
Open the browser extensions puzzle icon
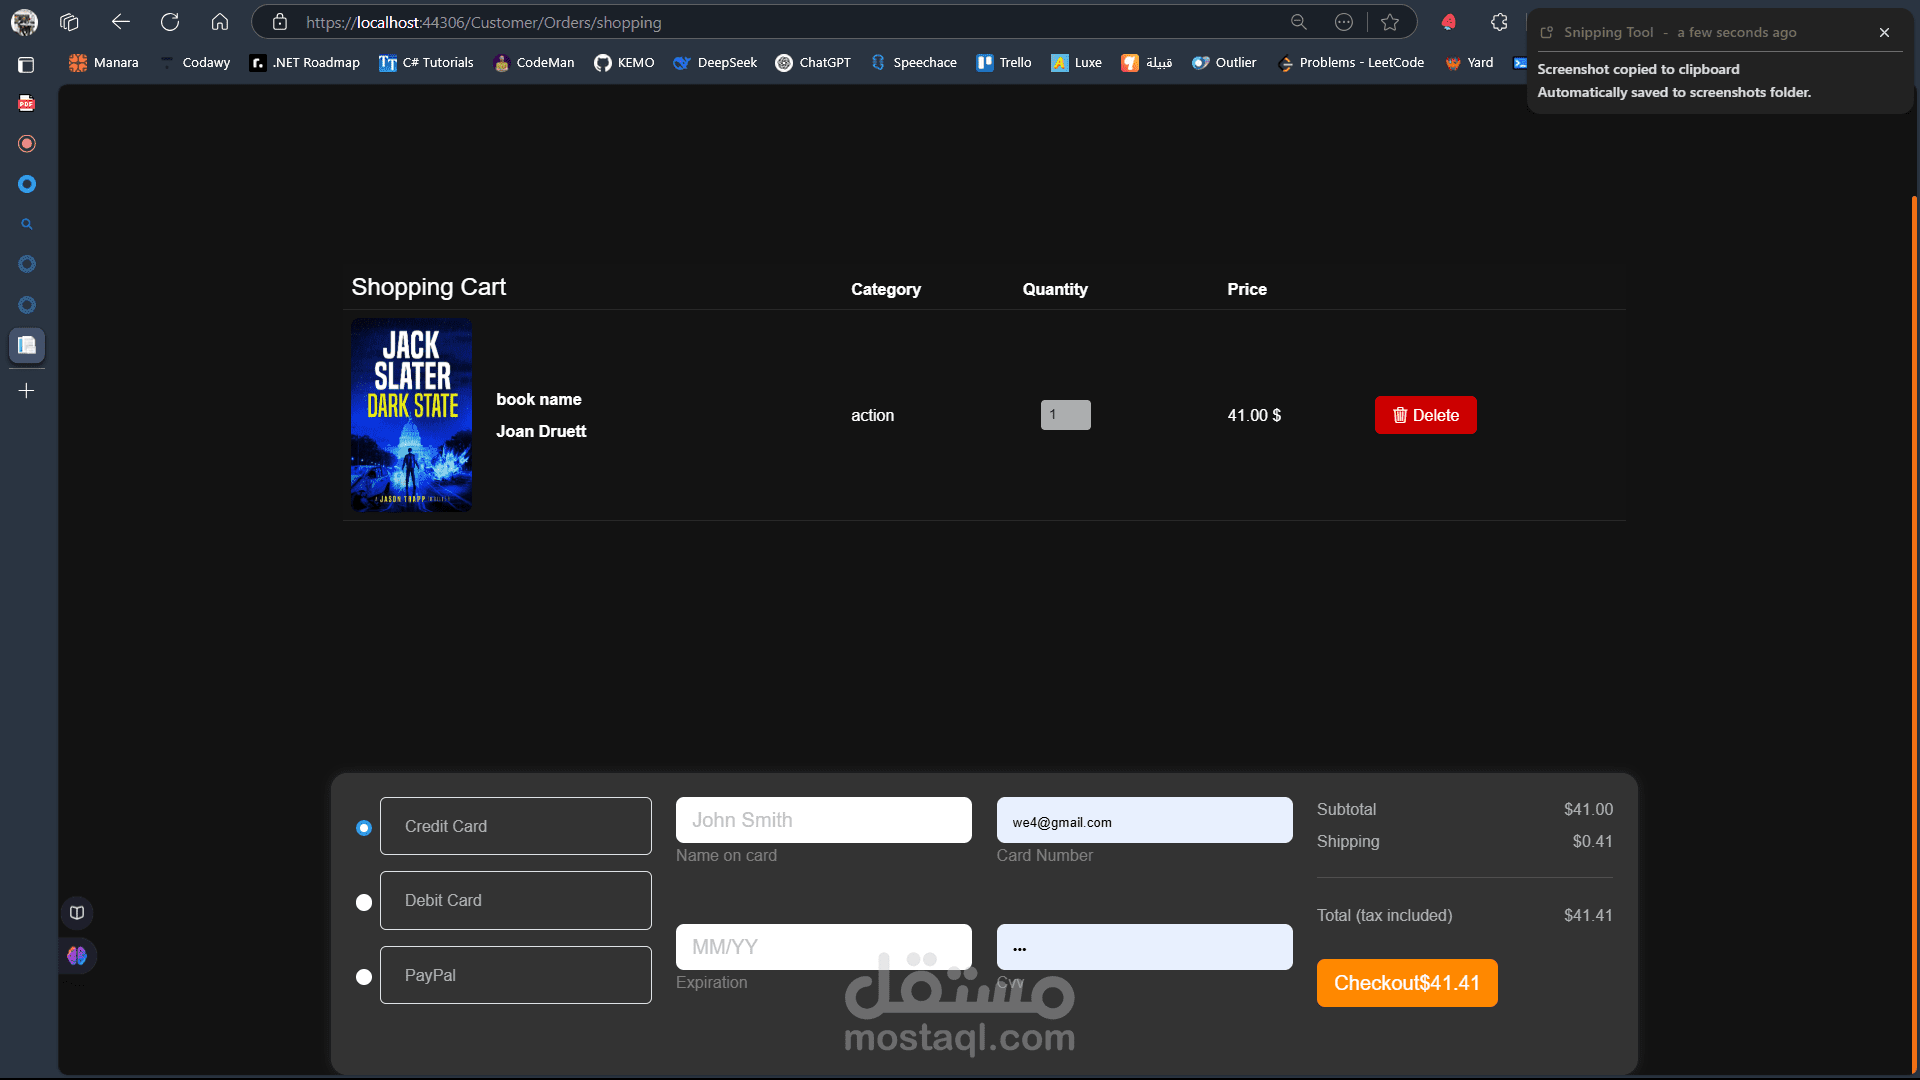coord(1498,22)
